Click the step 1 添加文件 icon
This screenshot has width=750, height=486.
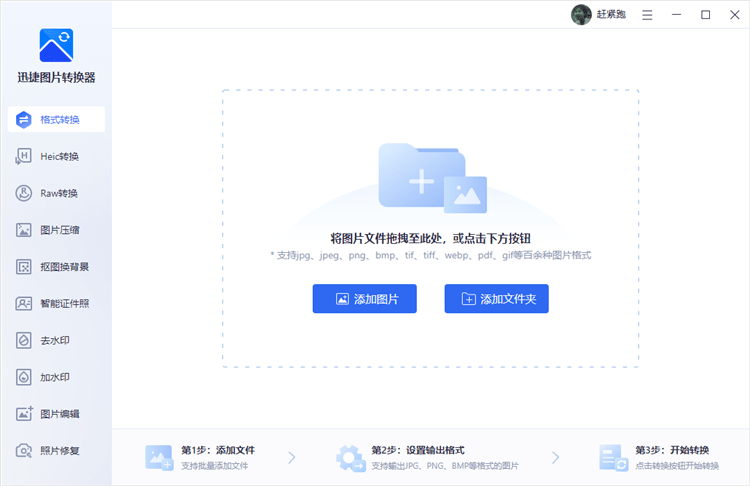pyautogui.click(x=159, y=458)
